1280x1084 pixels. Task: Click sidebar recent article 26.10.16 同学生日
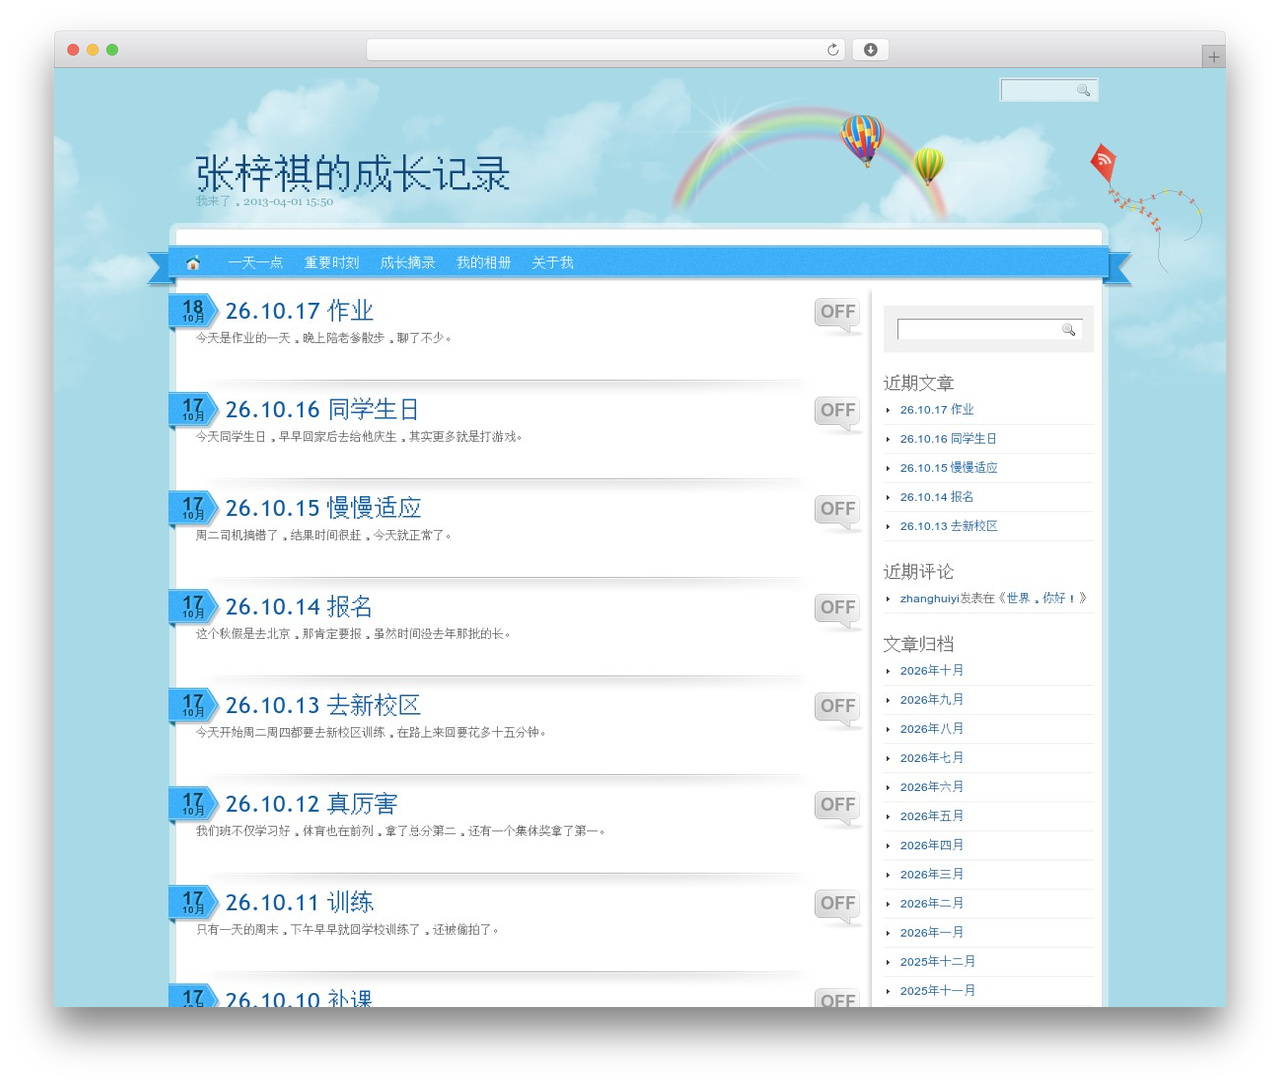(x=948, y=439)
